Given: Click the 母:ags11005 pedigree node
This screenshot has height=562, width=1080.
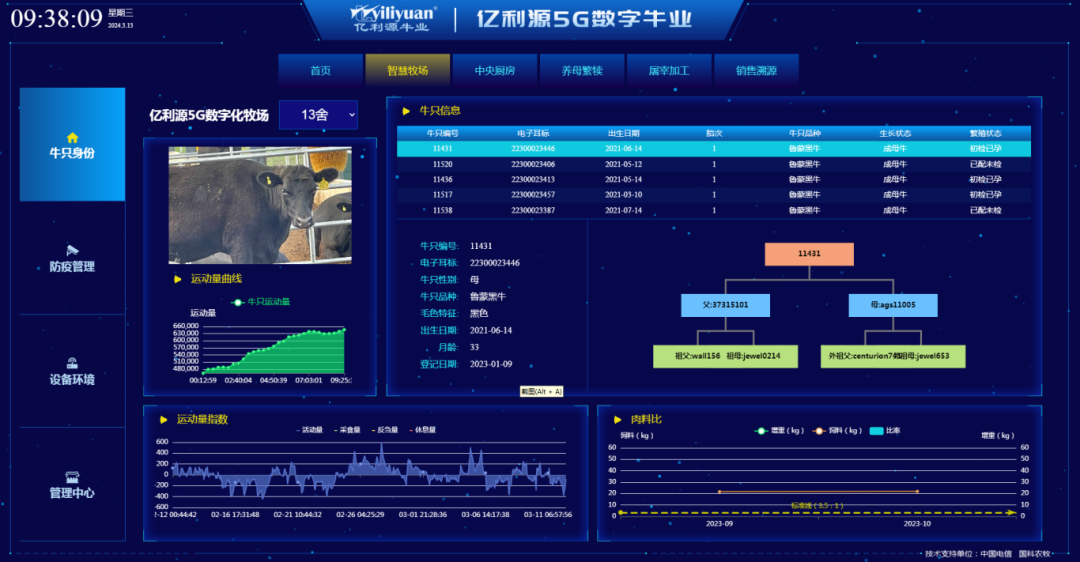Looking at the screenshot, I should (893, 305).
